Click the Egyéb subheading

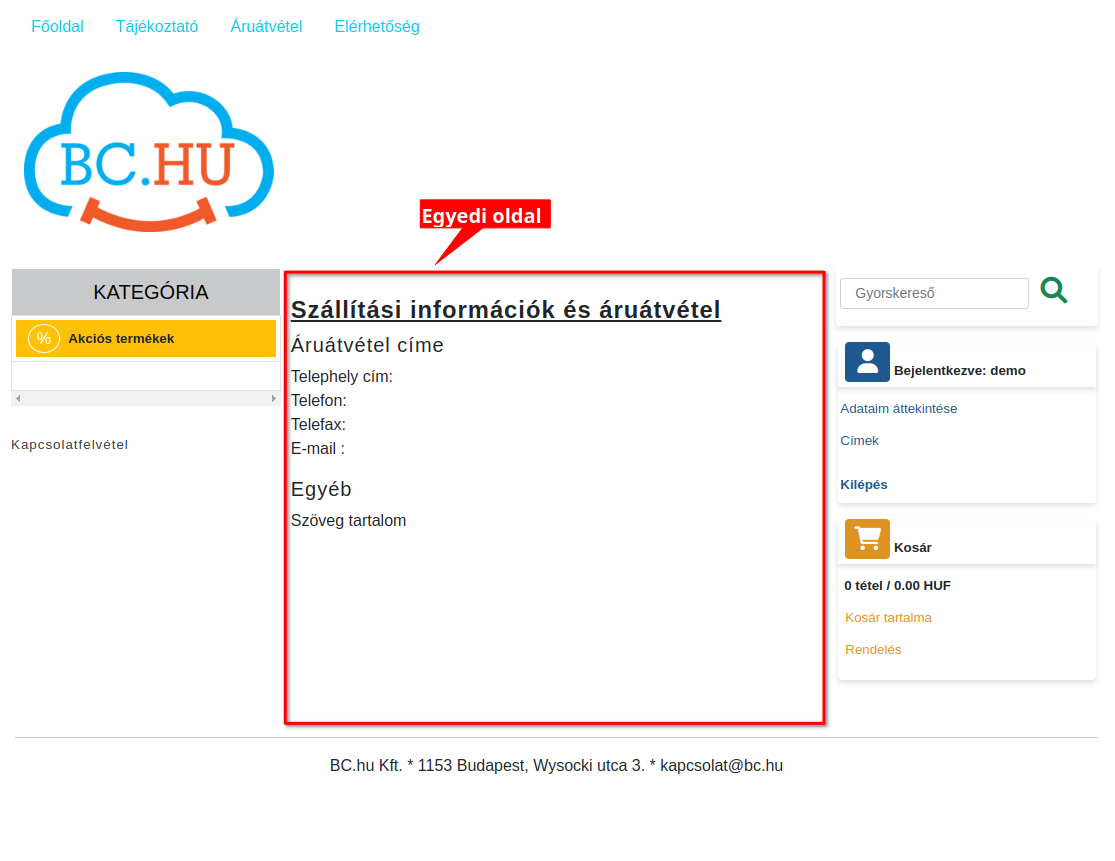point(321,489)
